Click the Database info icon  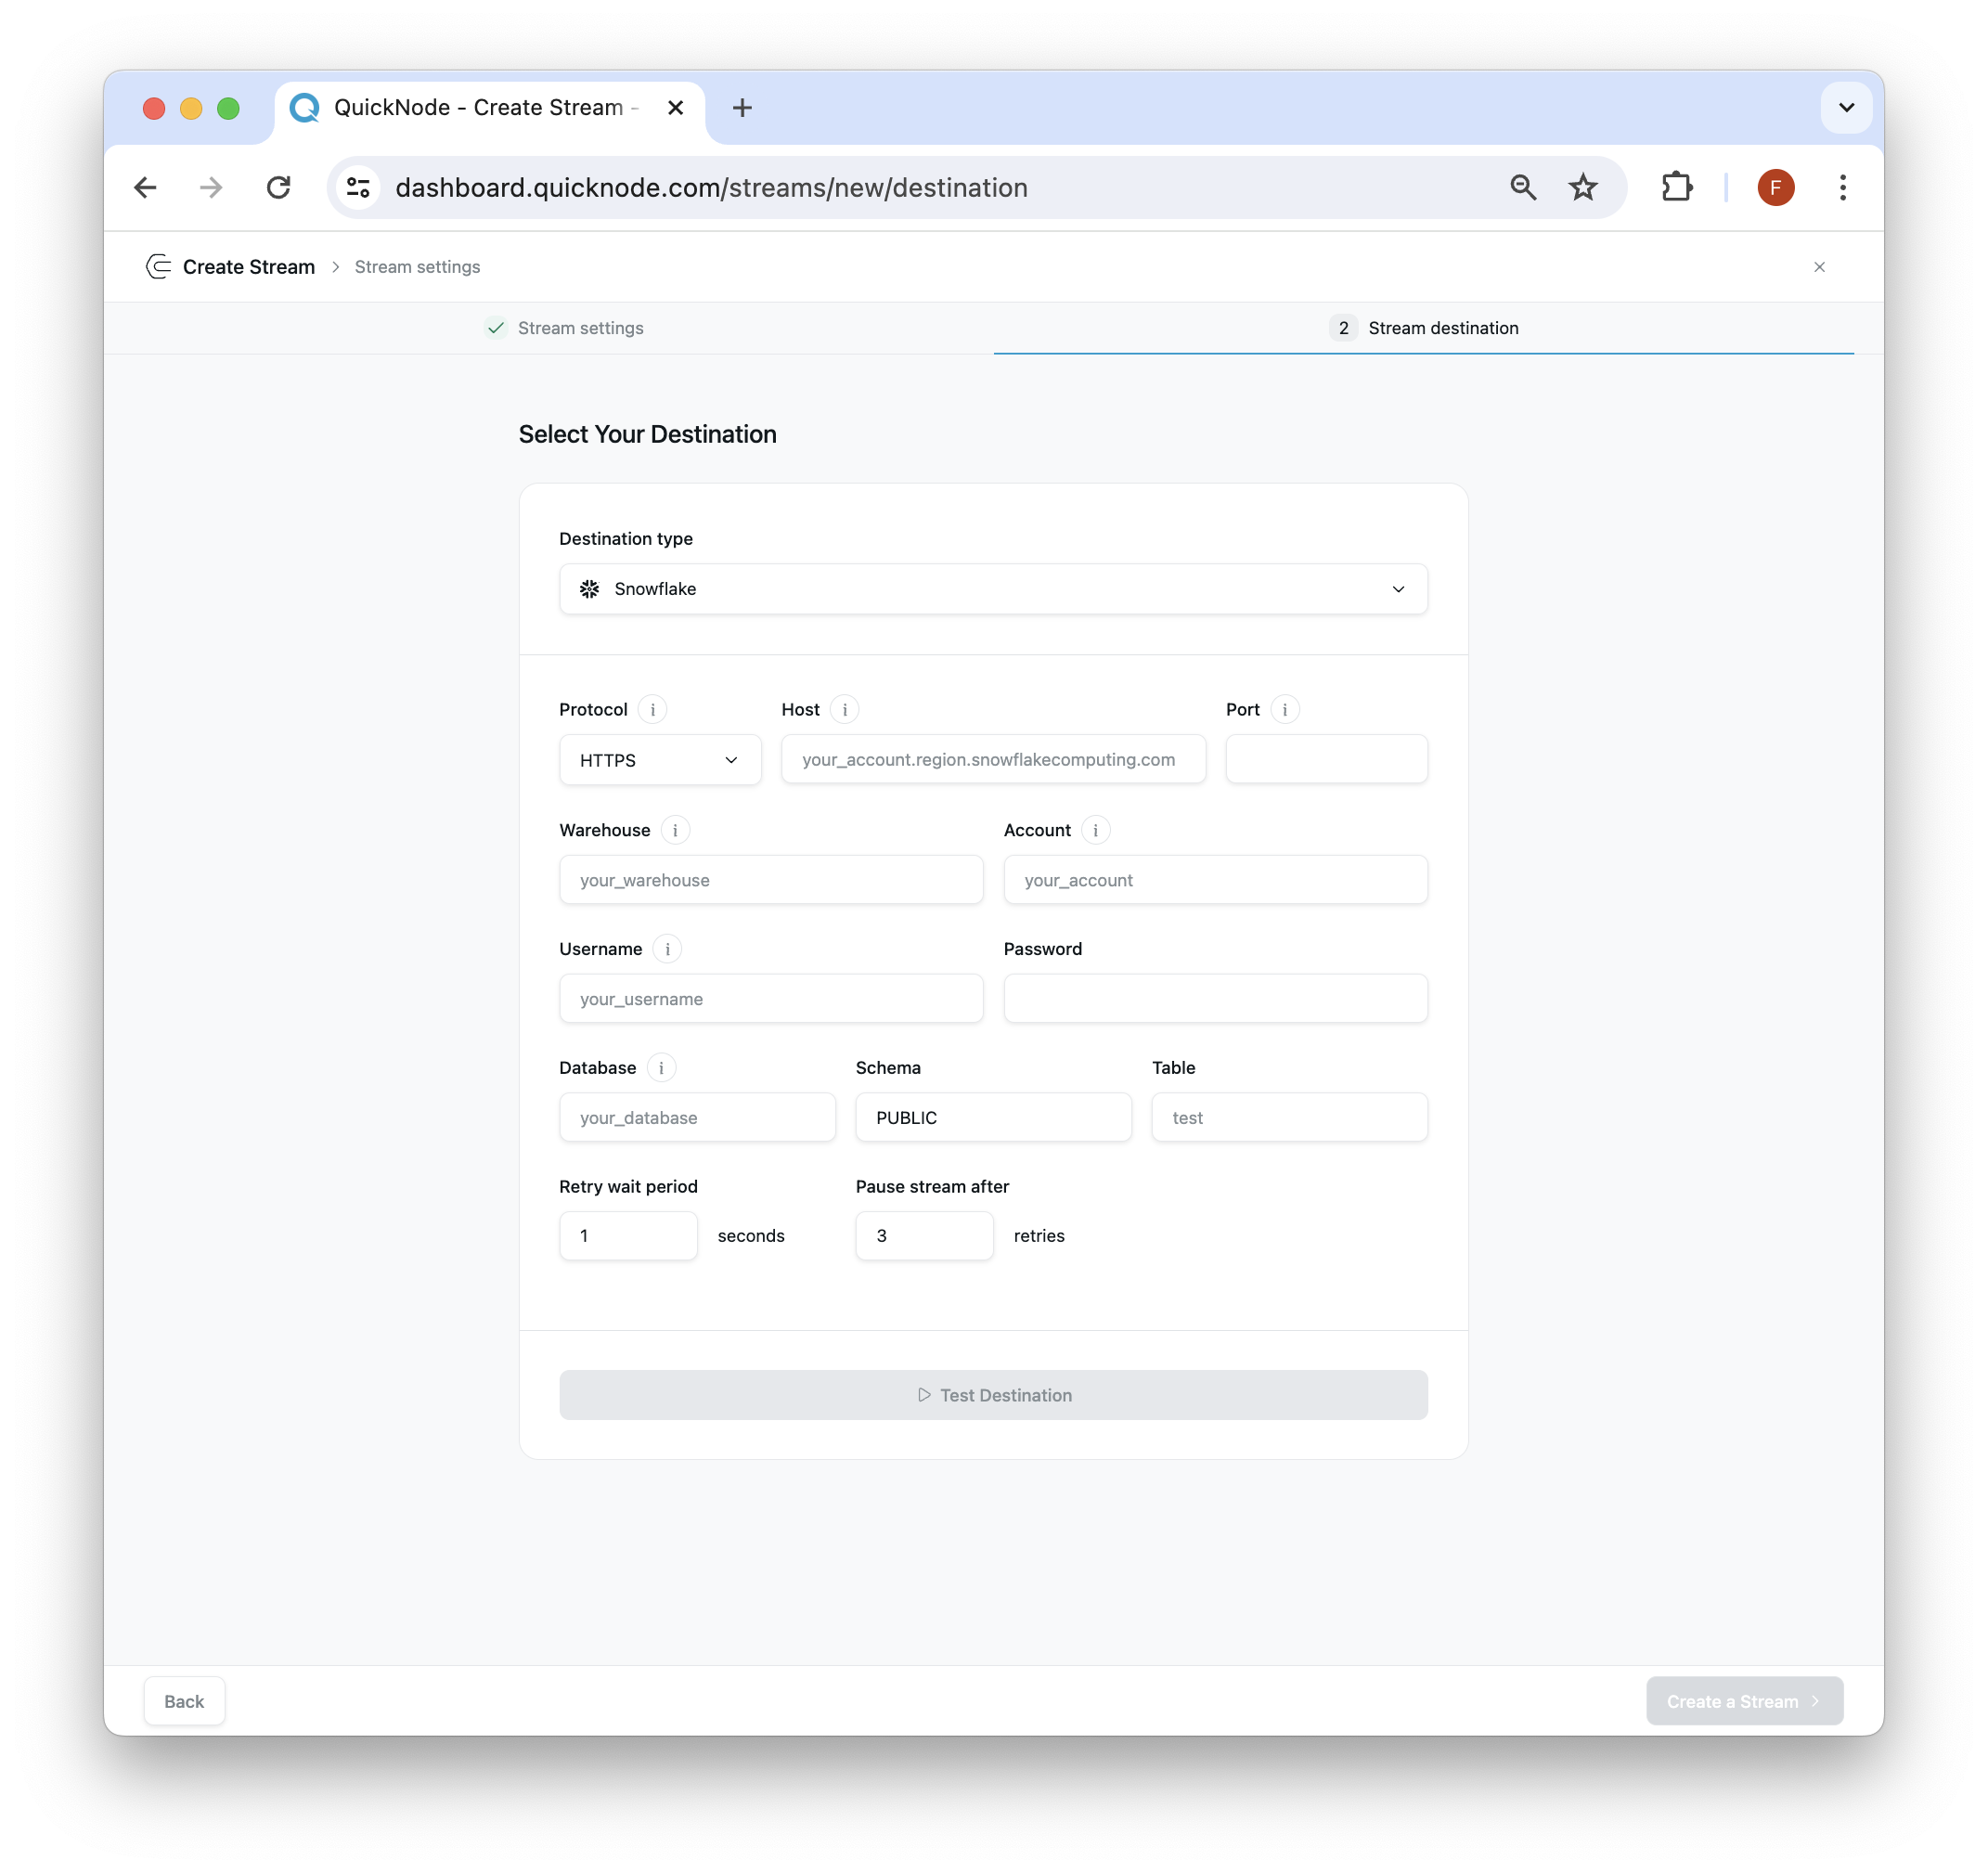tap(661, 1068)
